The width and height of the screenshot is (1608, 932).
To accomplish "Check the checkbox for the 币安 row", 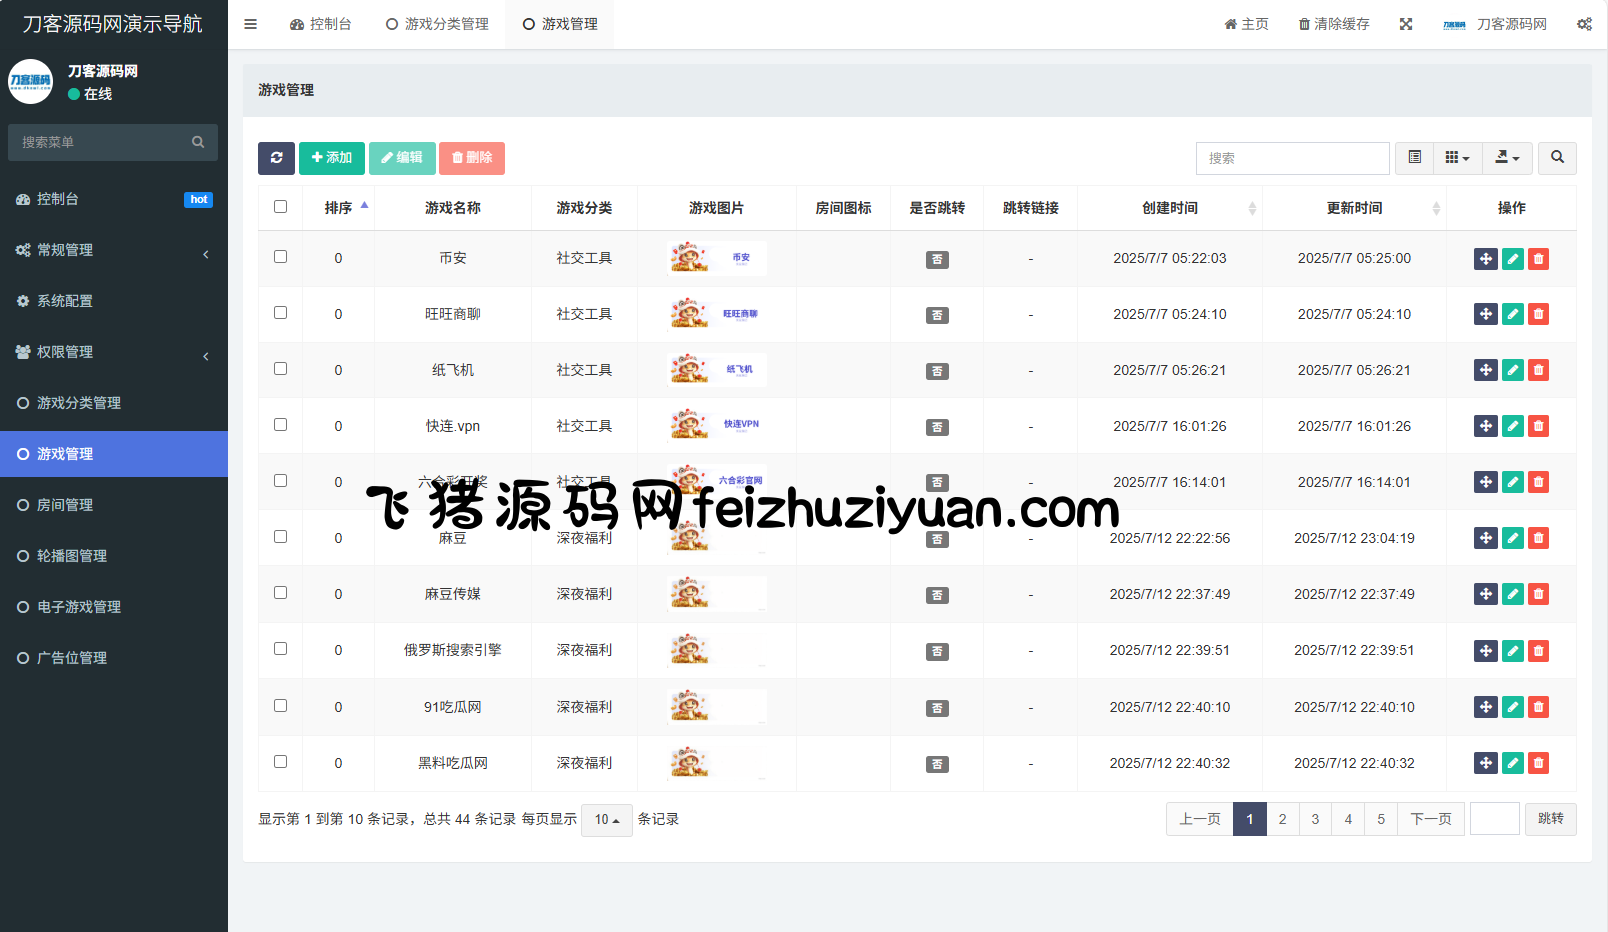I will (x=280, y=257).
